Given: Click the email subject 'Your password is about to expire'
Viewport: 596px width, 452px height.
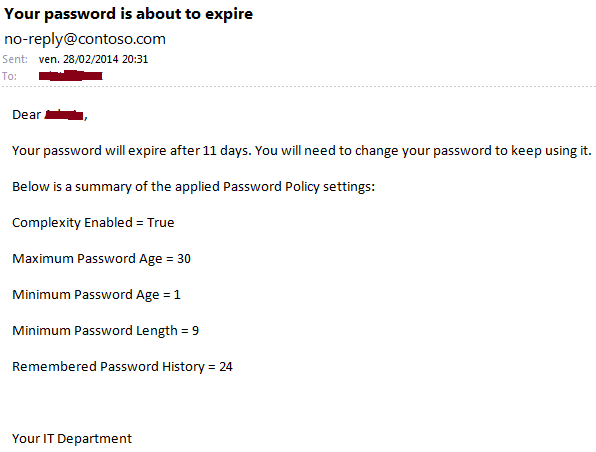Looking at the screenshot, I should point(128,14).
